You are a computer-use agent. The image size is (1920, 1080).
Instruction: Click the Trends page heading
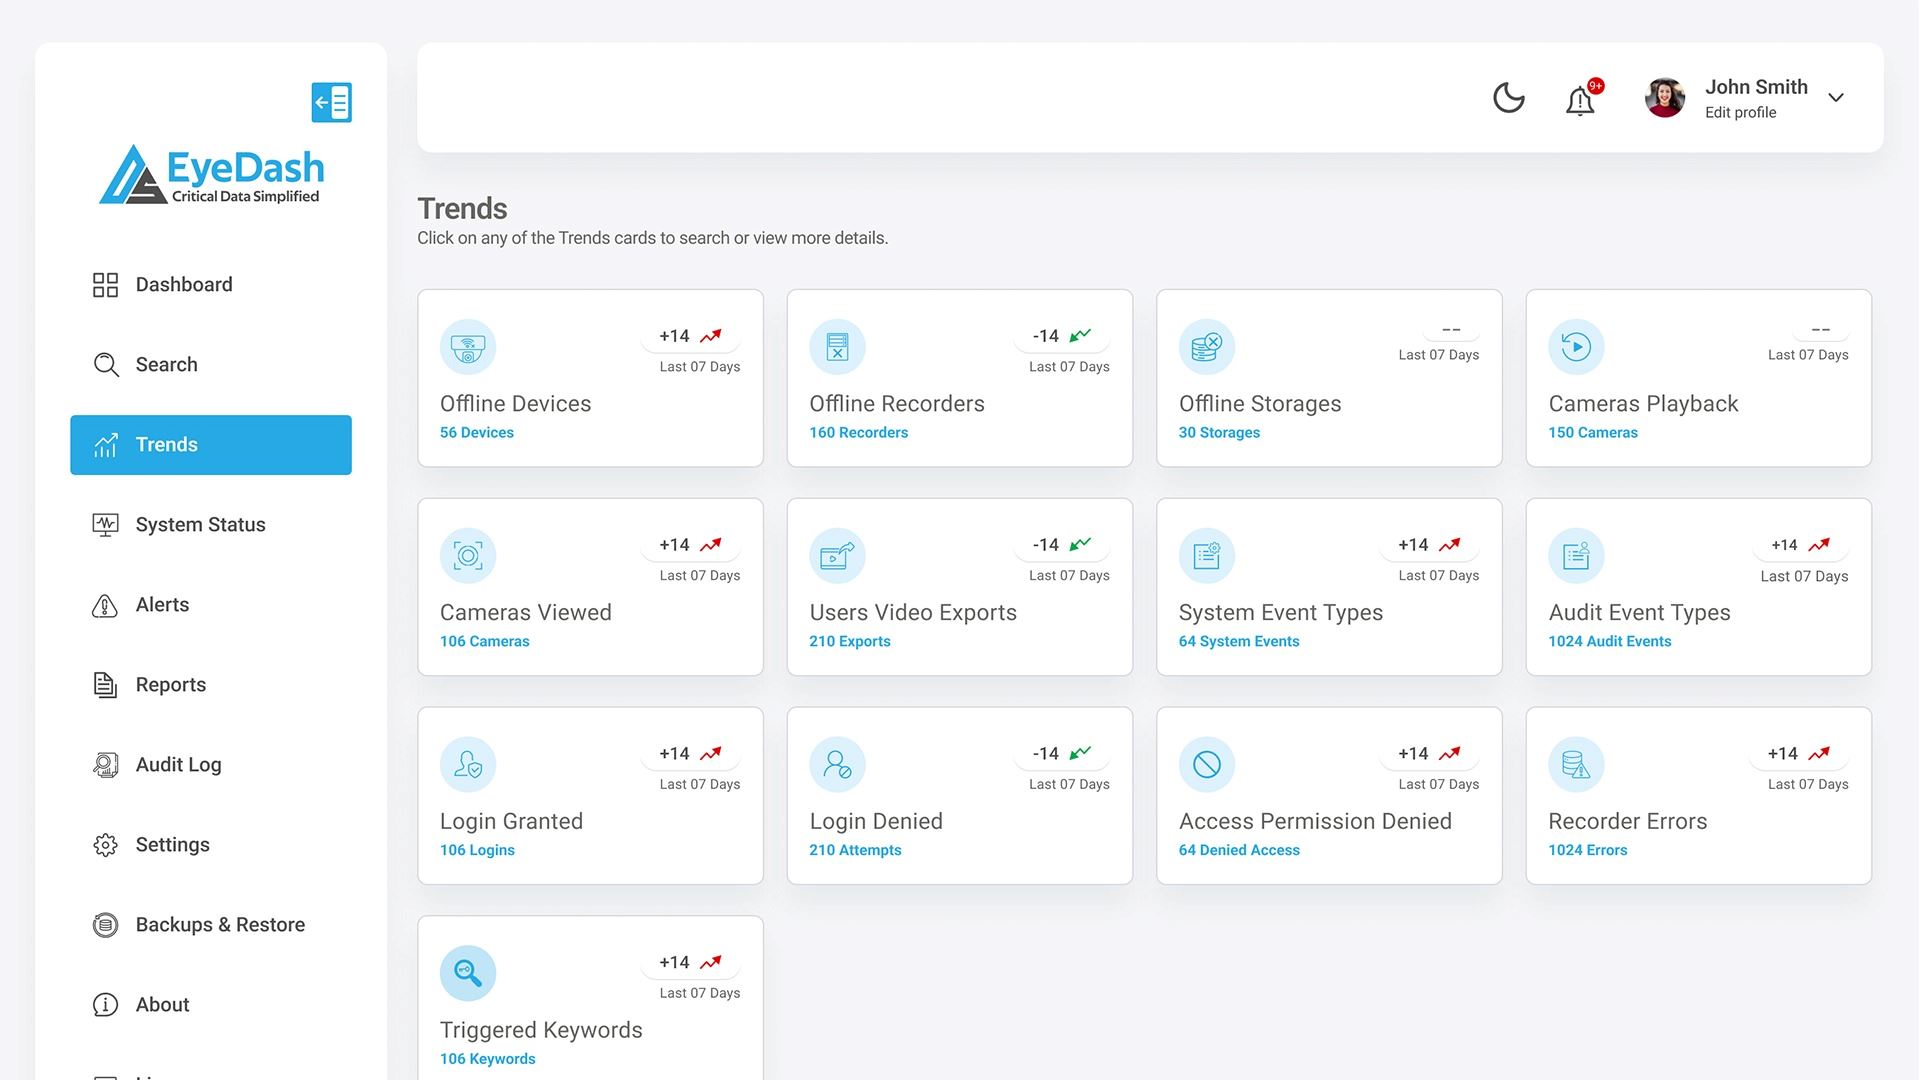[462, 209]
